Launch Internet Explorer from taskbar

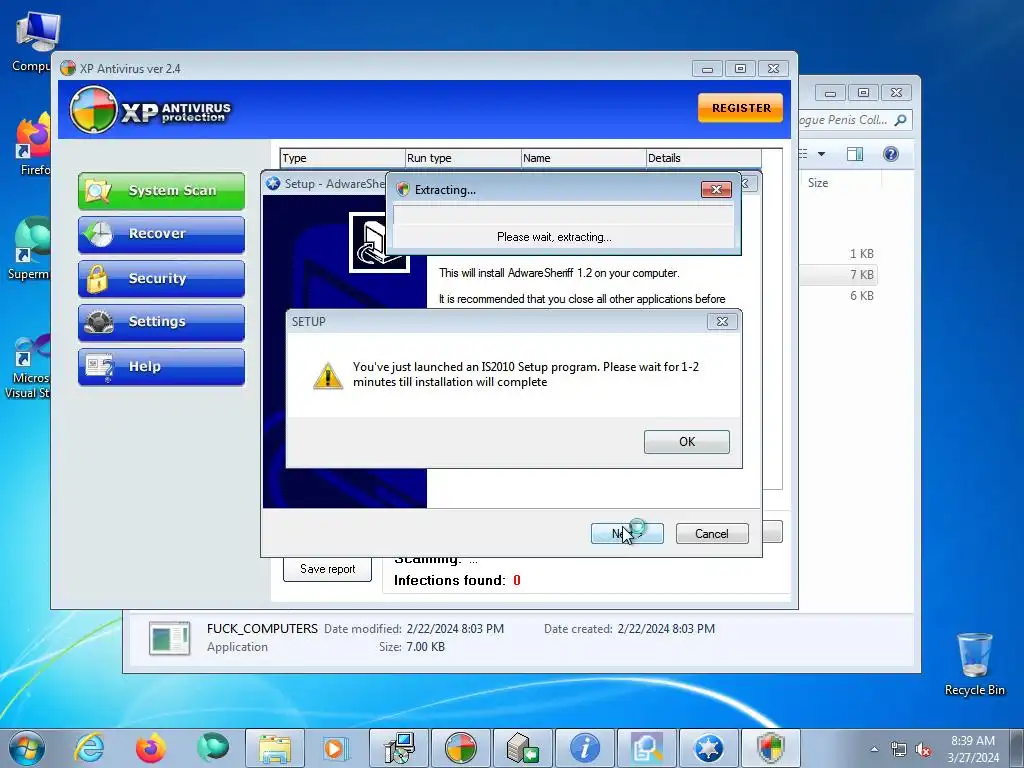coord(89,748)
